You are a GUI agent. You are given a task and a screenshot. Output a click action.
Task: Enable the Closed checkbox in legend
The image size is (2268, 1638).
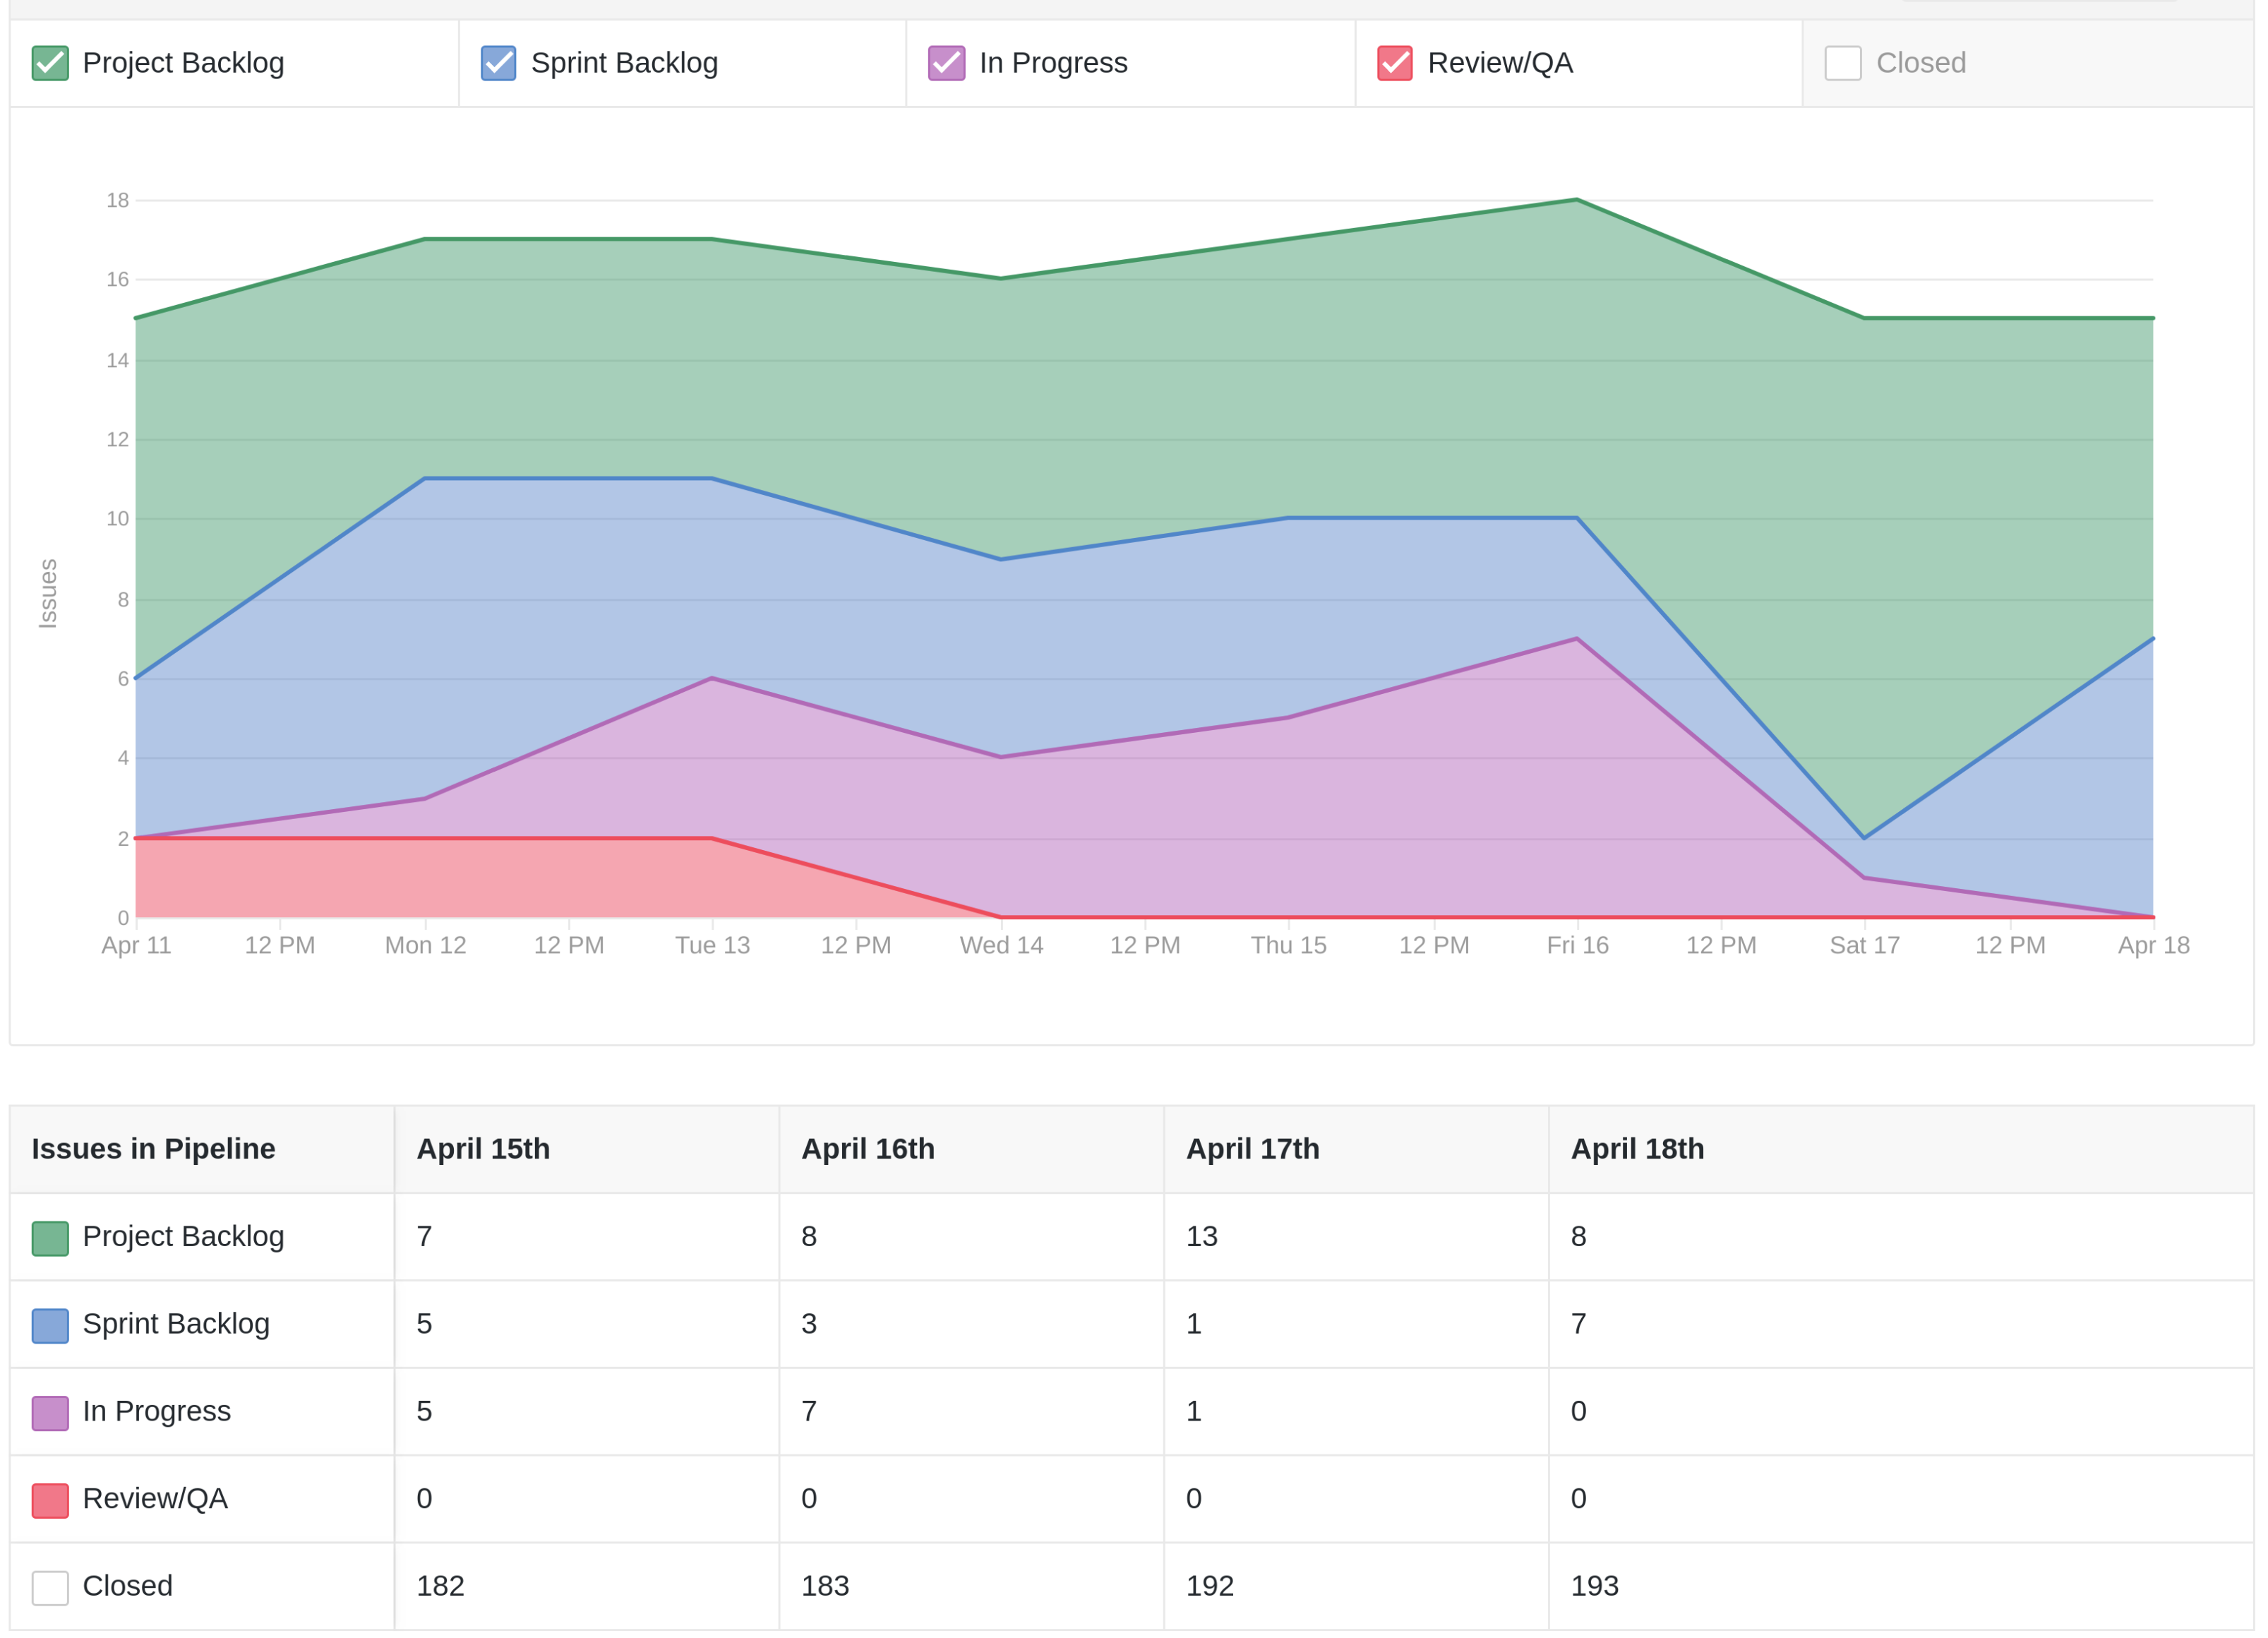click(x=1843, y=63)
